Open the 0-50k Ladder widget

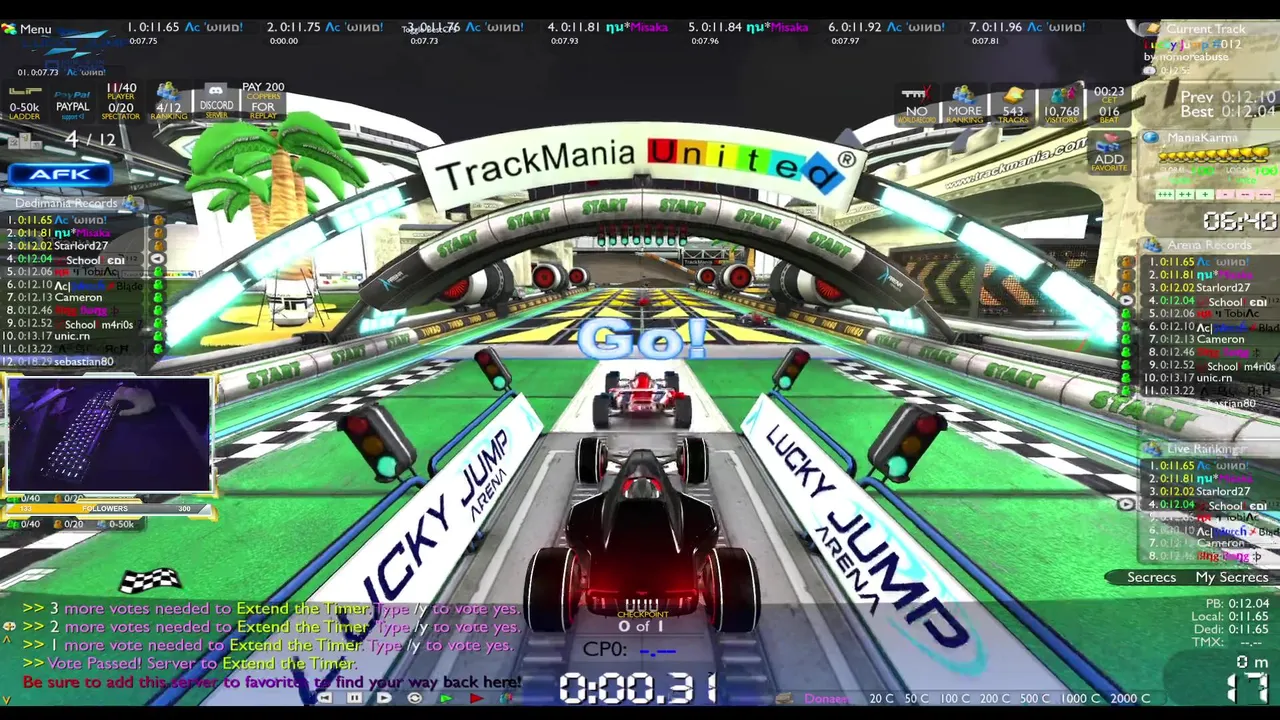tap(24, 101)
